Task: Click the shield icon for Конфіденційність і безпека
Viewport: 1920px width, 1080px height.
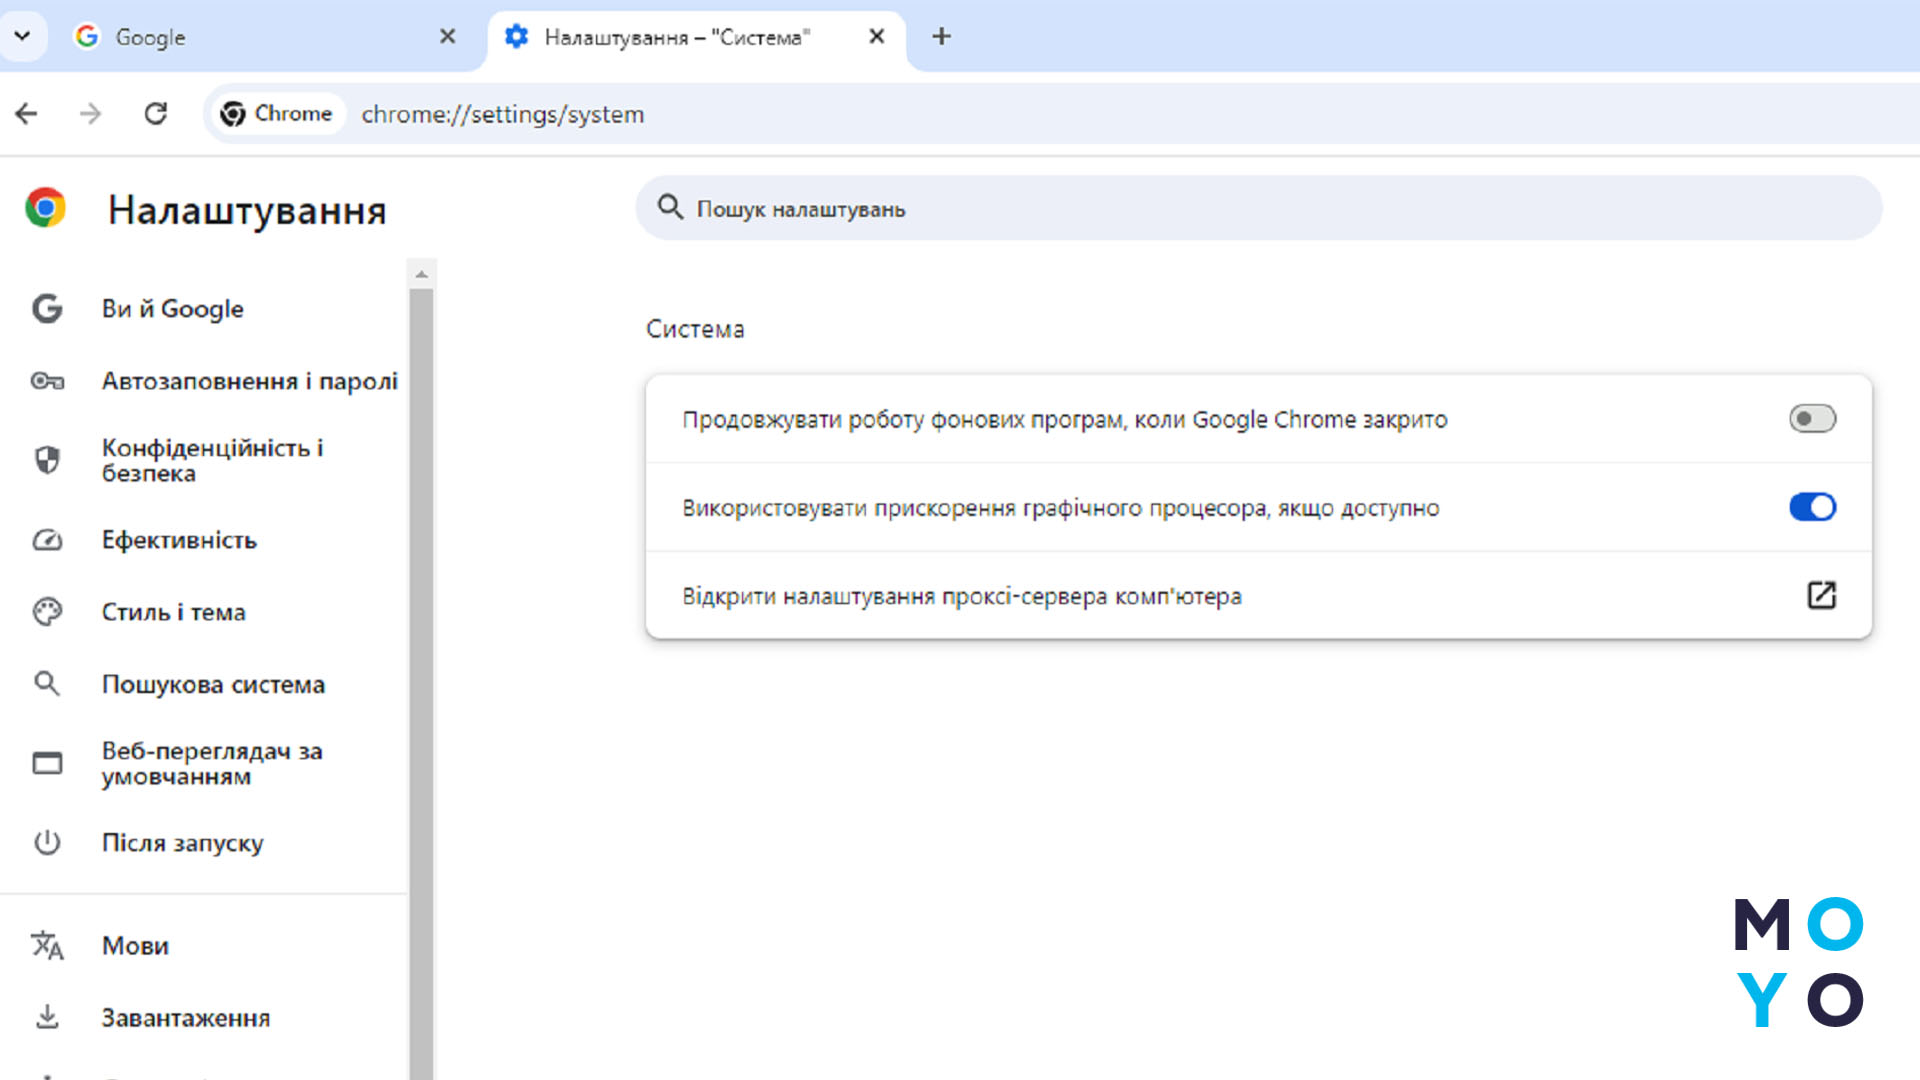Action: [47, 460]
